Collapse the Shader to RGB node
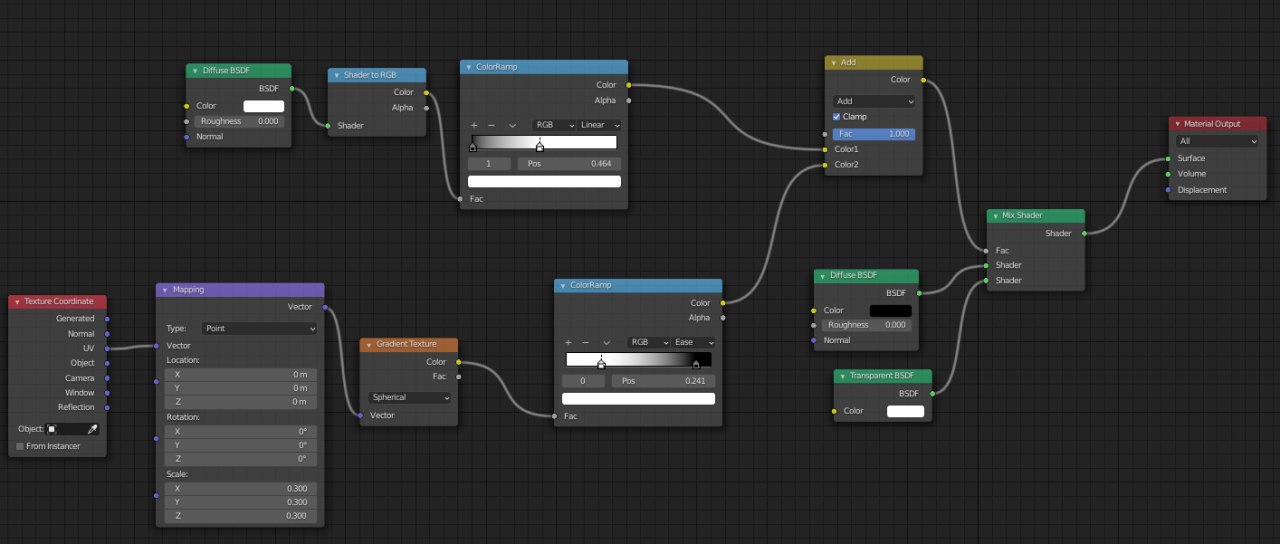Image resolution: width=1280 pixels, height=544 pixels. click(x=337, y=75)
